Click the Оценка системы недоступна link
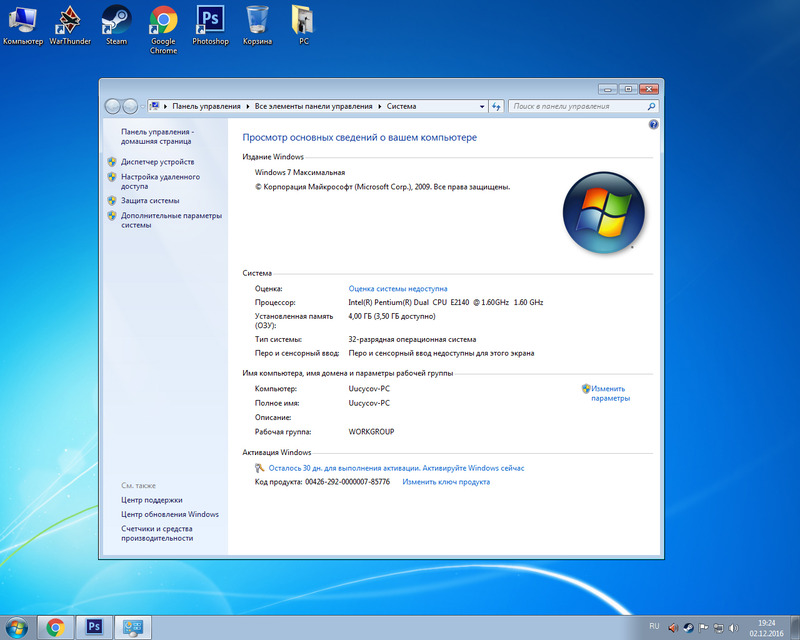This screenshot has height=640, width=800. [398, 288]
